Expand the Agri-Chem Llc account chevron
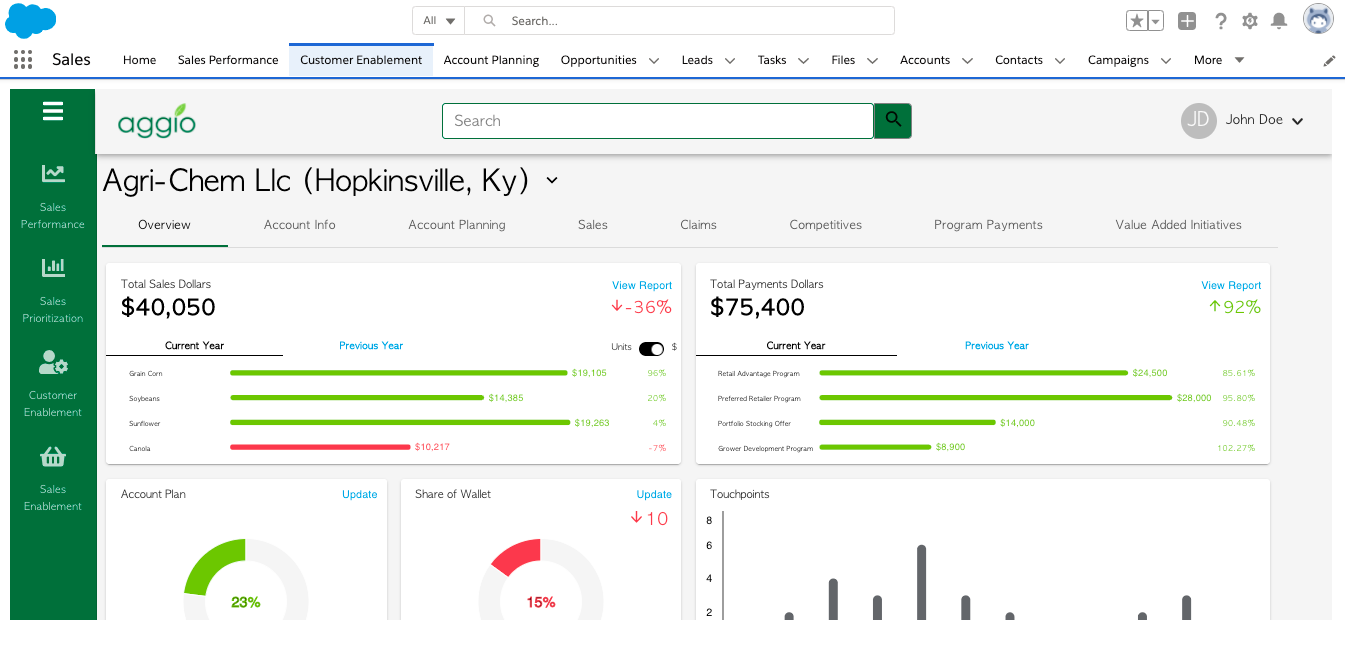Screen dimensions: 1345x660 [x=552, y=181]
